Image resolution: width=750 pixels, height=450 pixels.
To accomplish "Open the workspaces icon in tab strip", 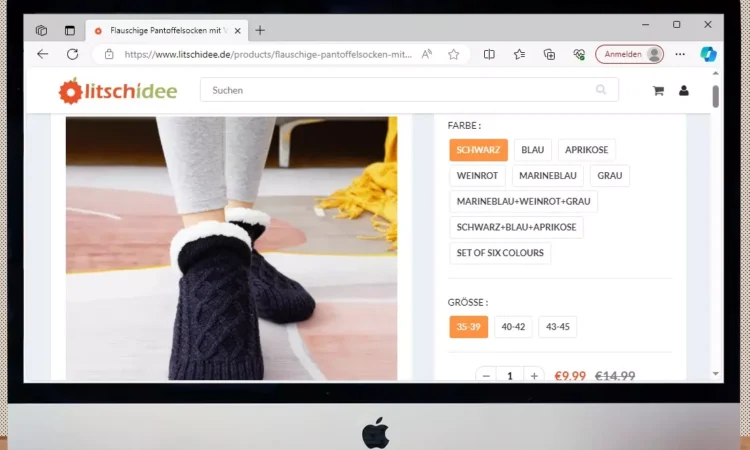I will click(x=41, y=31).
